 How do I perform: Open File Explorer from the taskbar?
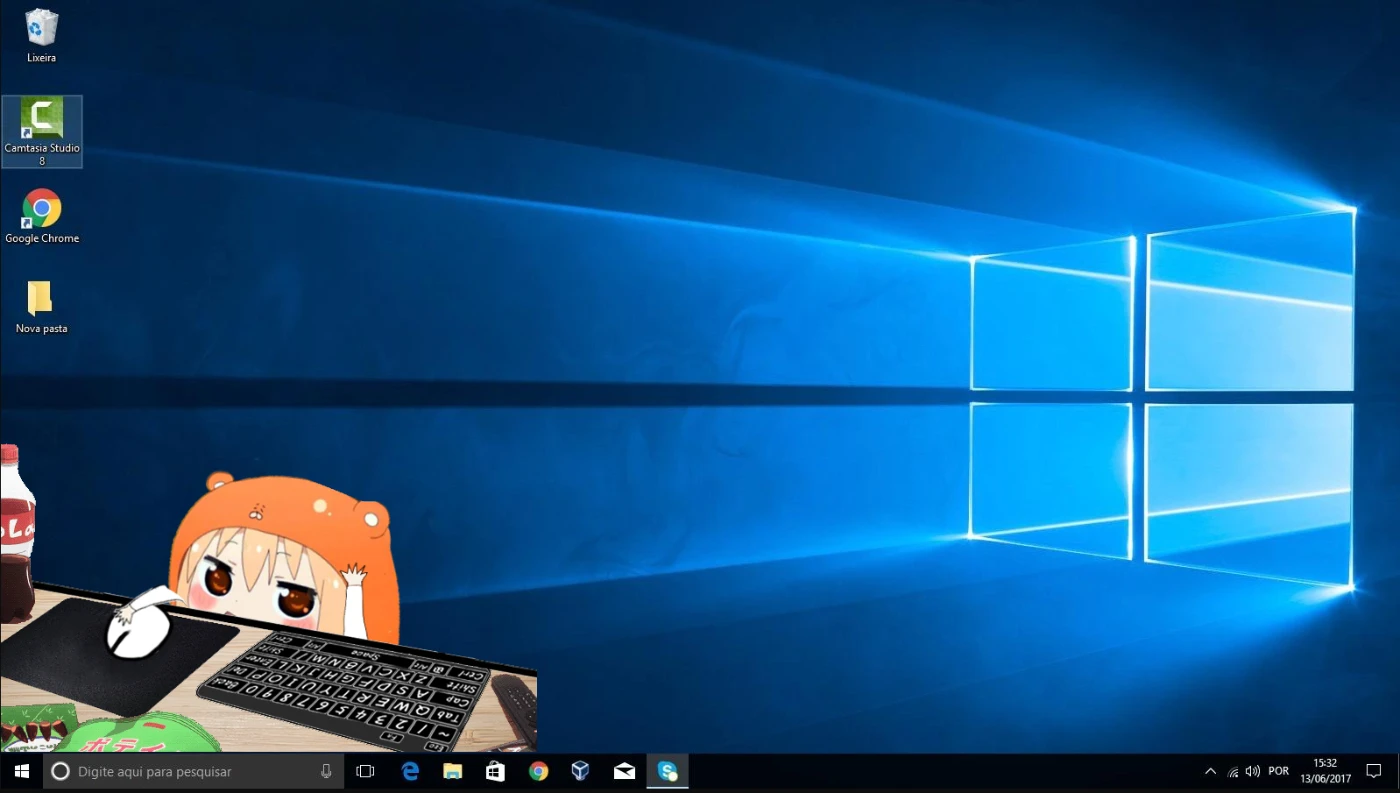click(x=453, y=771)
